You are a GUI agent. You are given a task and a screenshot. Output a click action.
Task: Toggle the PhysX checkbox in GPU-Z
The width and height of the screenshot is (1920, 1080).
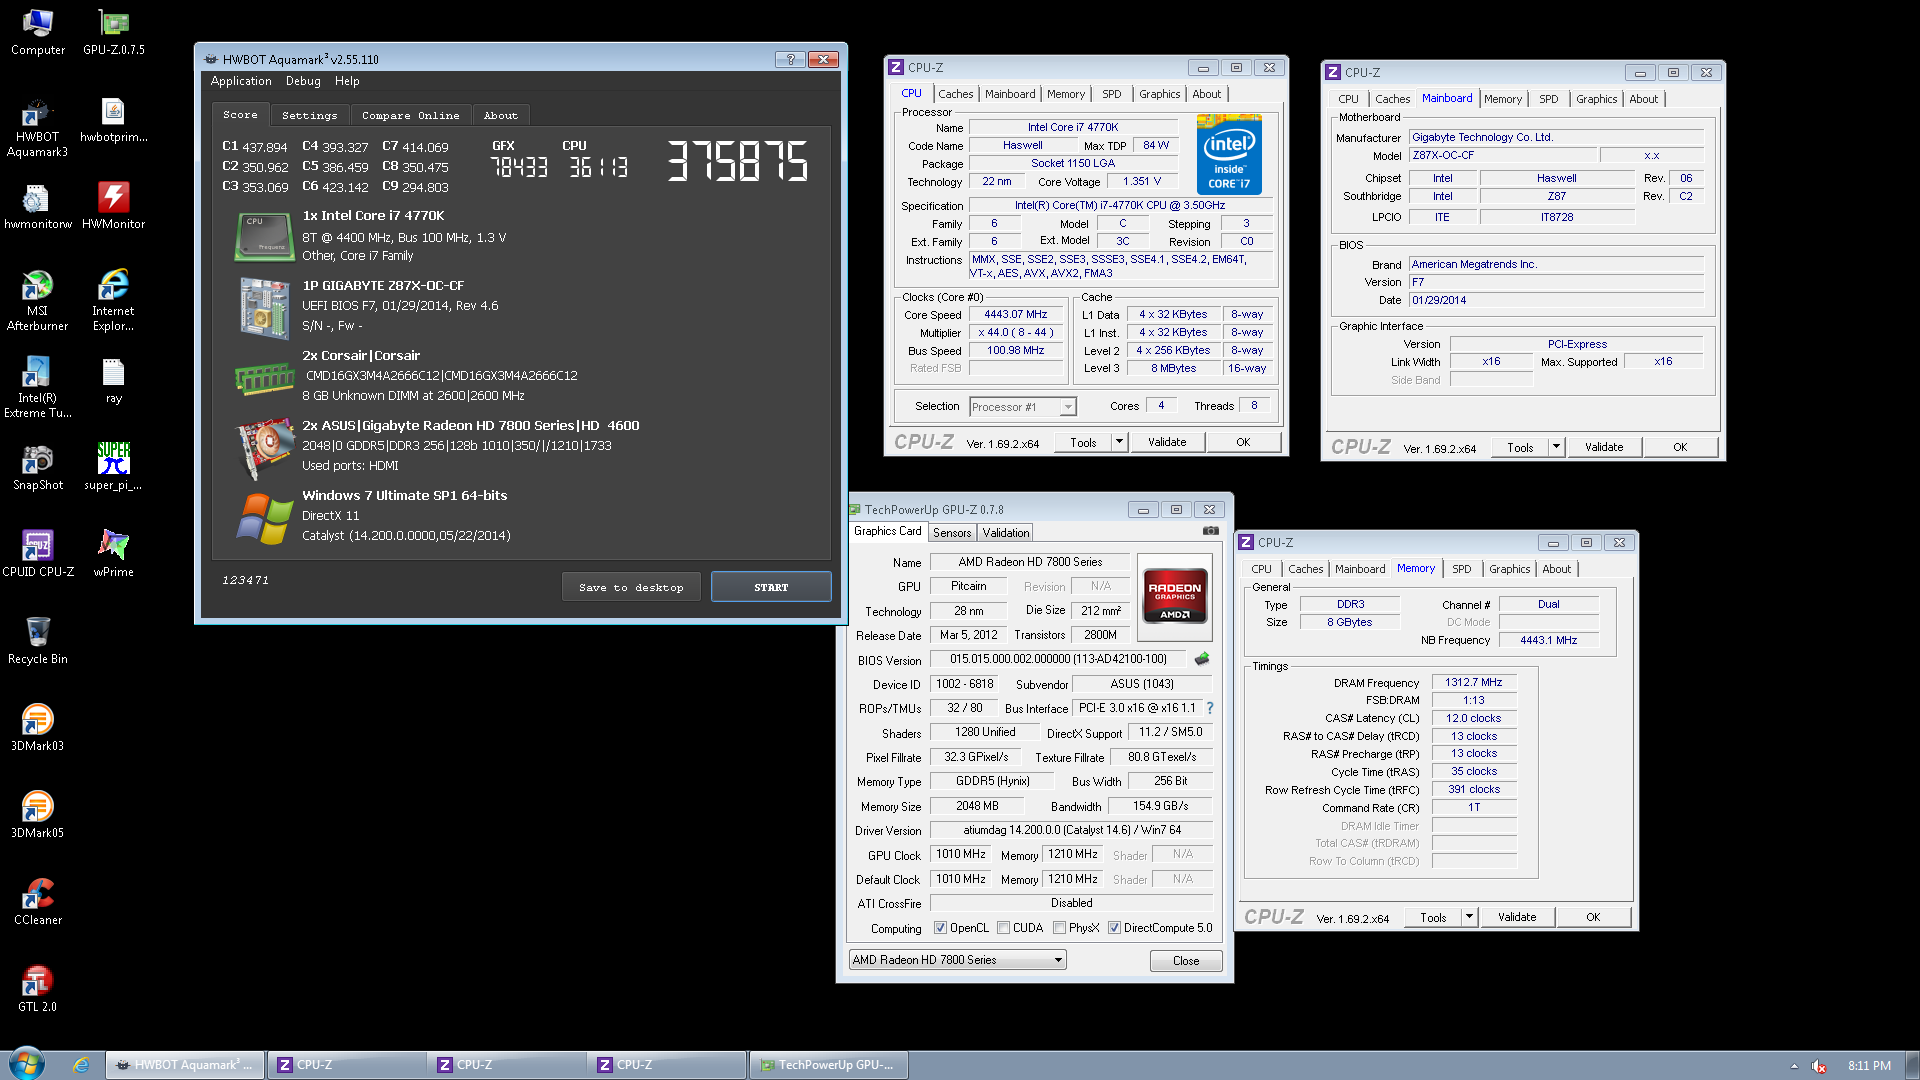(1059, 928)
